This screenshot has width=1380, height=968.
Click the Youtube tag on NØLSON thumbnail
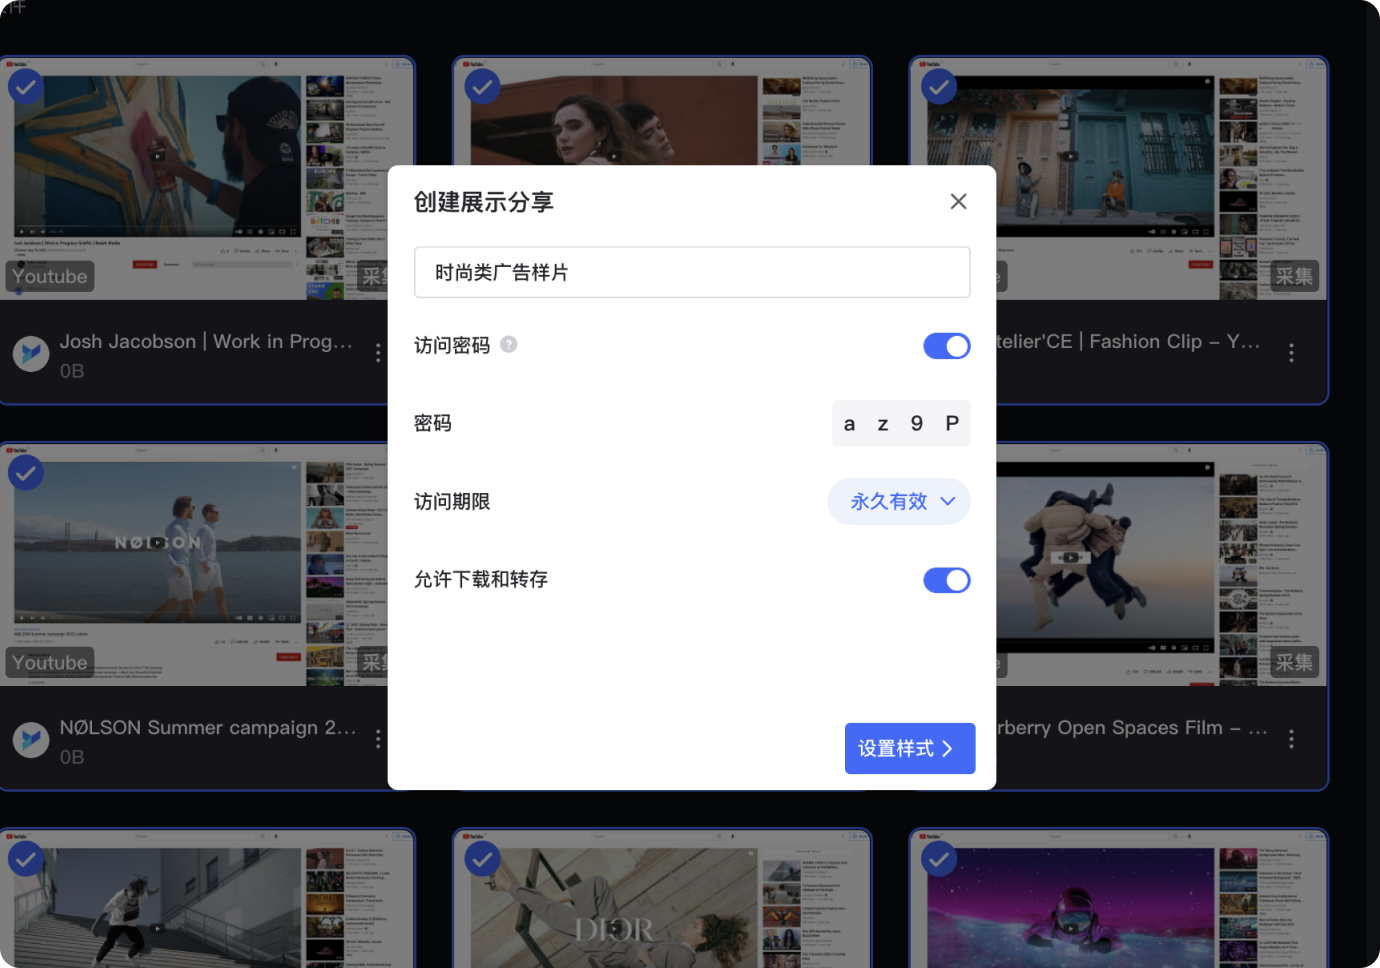pos(50,662)
